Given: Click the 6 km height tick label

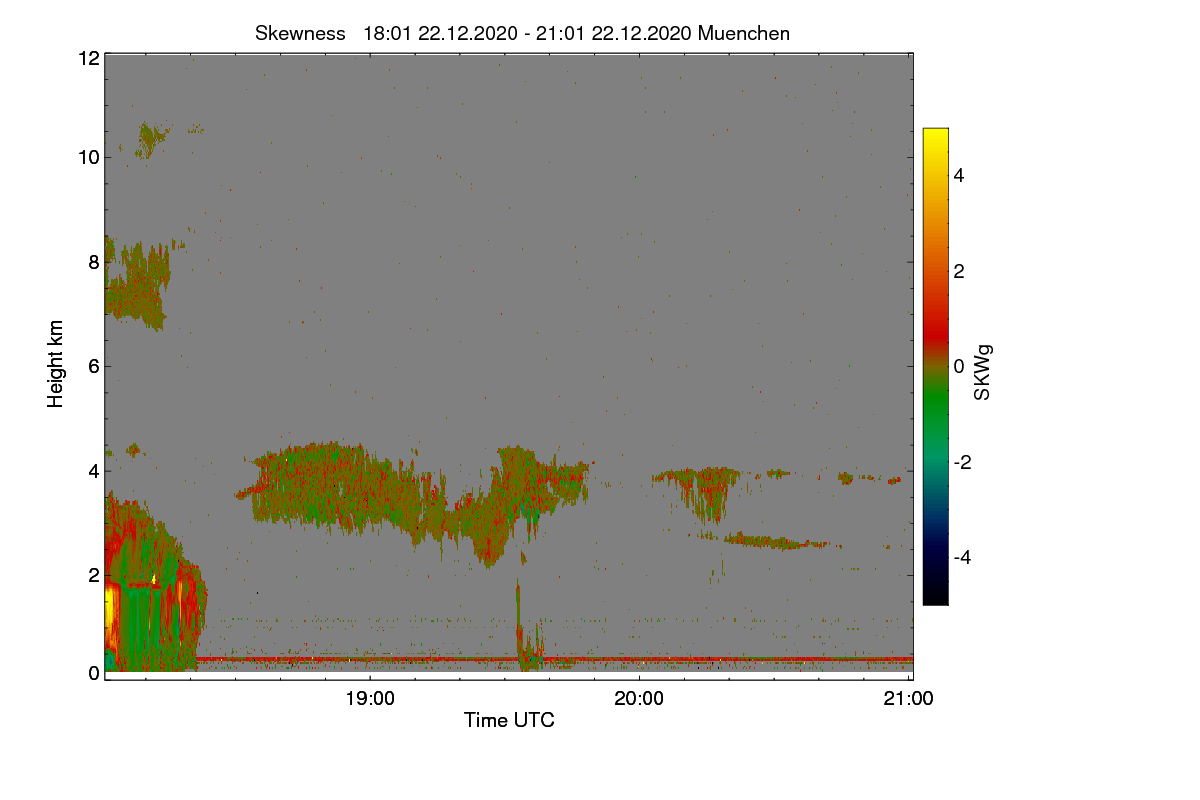Looking at the screenshot, I should [93, 366].
